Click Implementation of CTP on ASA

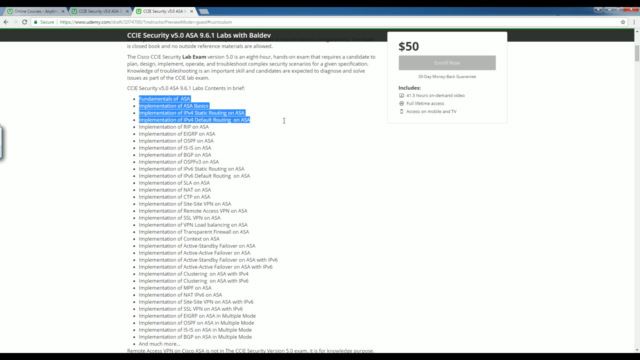coord(174,197)
